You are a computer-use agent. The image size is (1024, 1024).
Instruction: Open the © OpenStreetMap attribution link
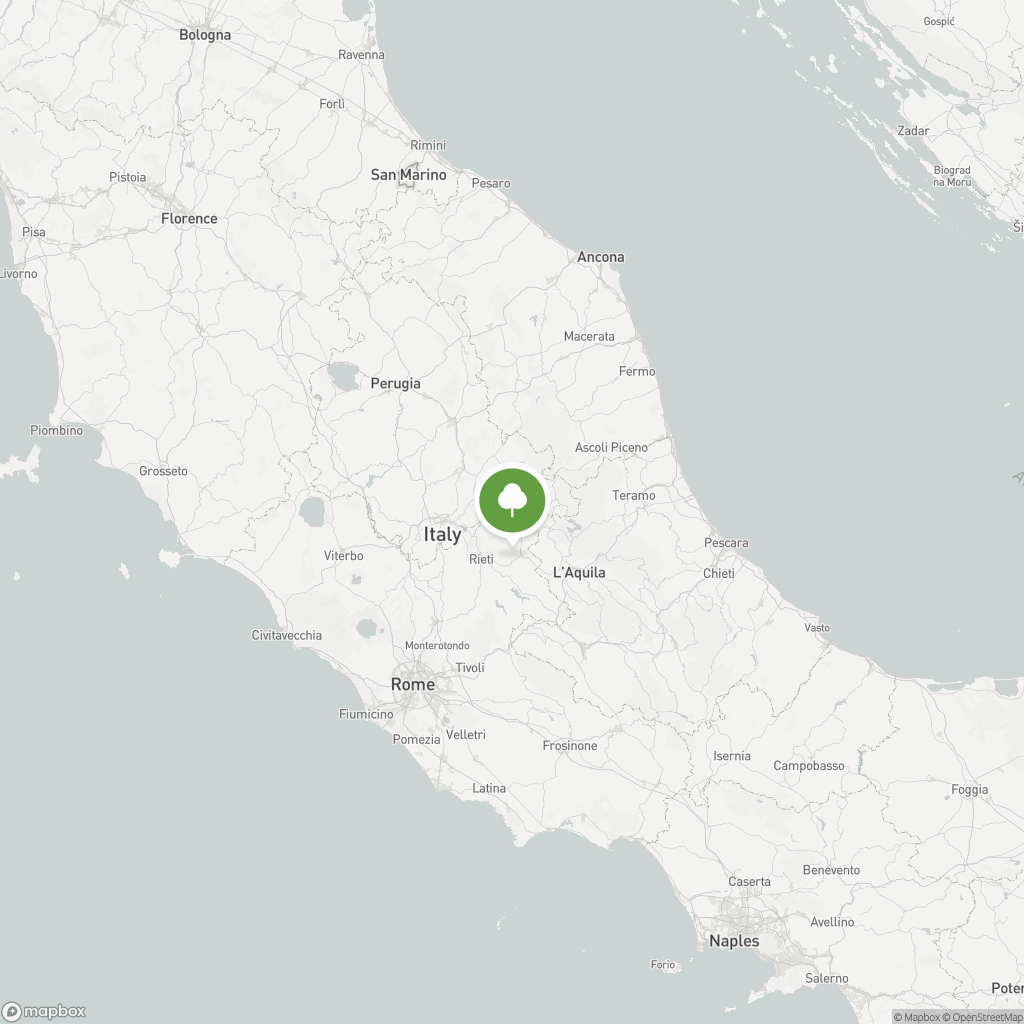tap(983, 1017)
